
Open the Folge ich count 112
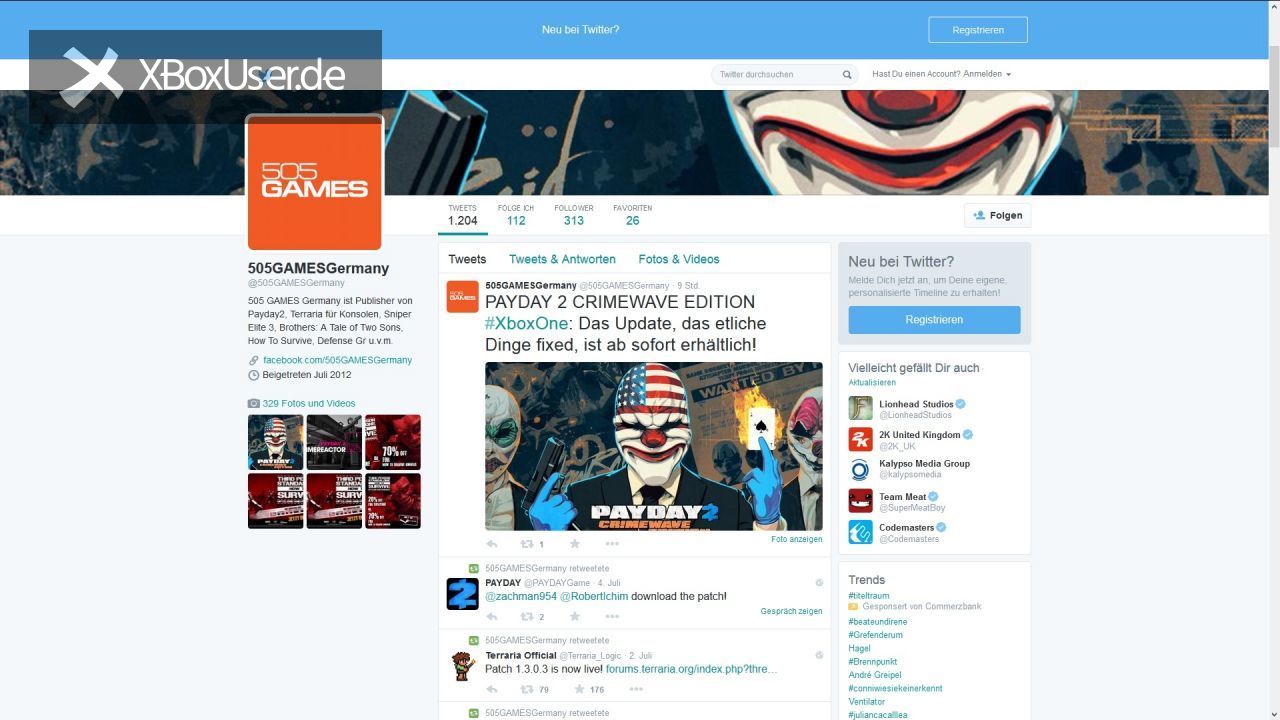click(516, 215)
